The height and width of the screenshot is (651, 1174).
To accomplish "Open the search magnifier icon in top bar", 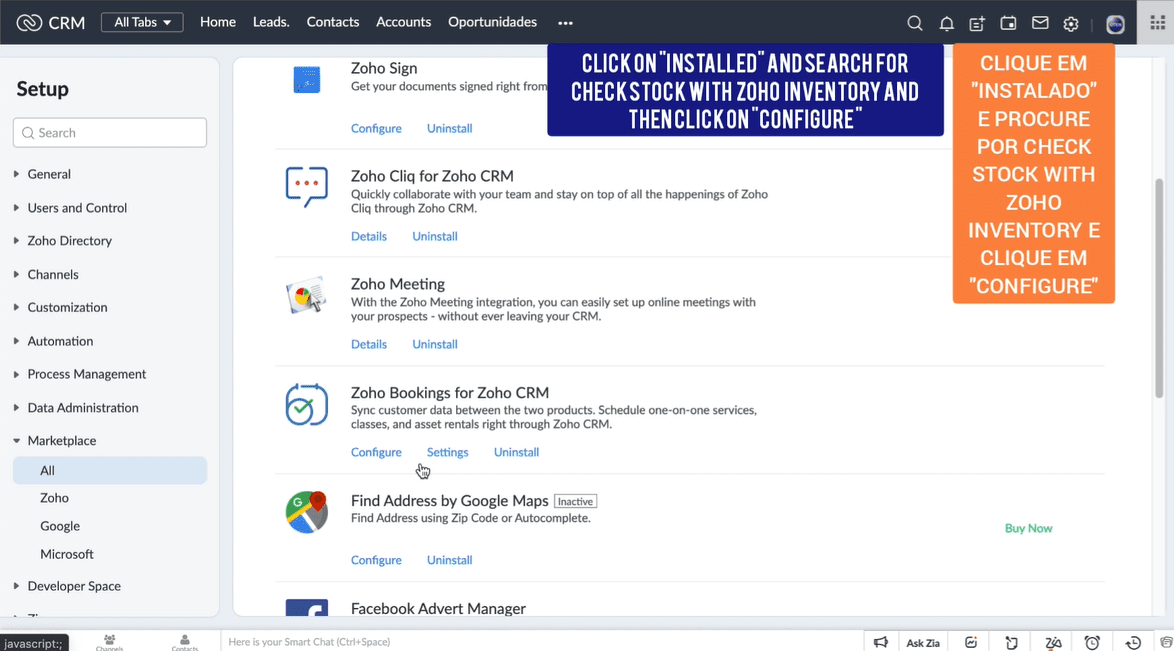I will pyautogui.click(x=914, y=23).
